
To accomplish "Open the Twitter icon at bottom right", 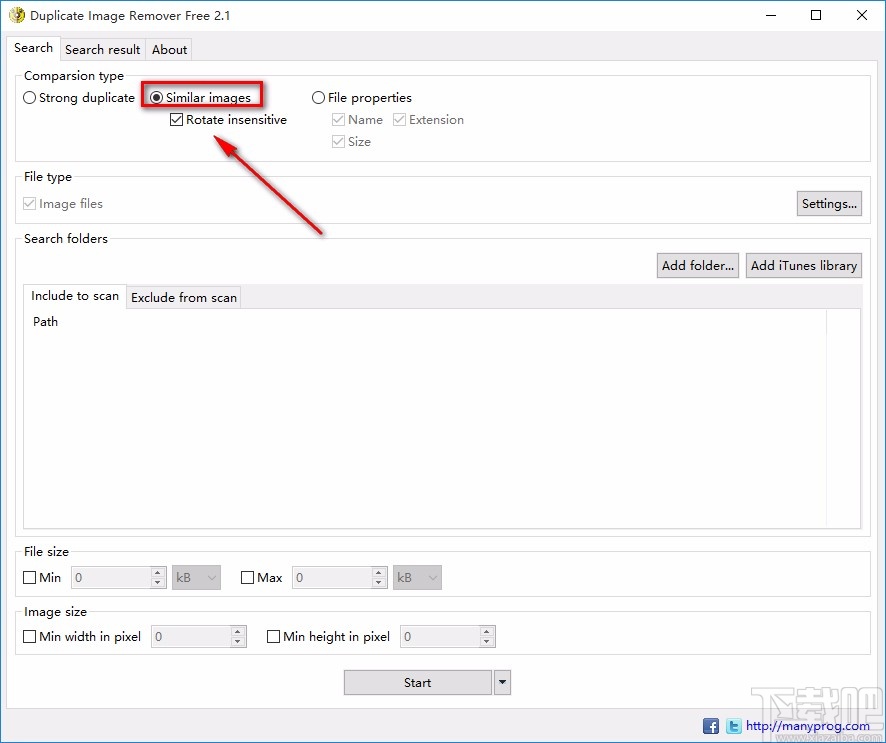I will point(733,725).
